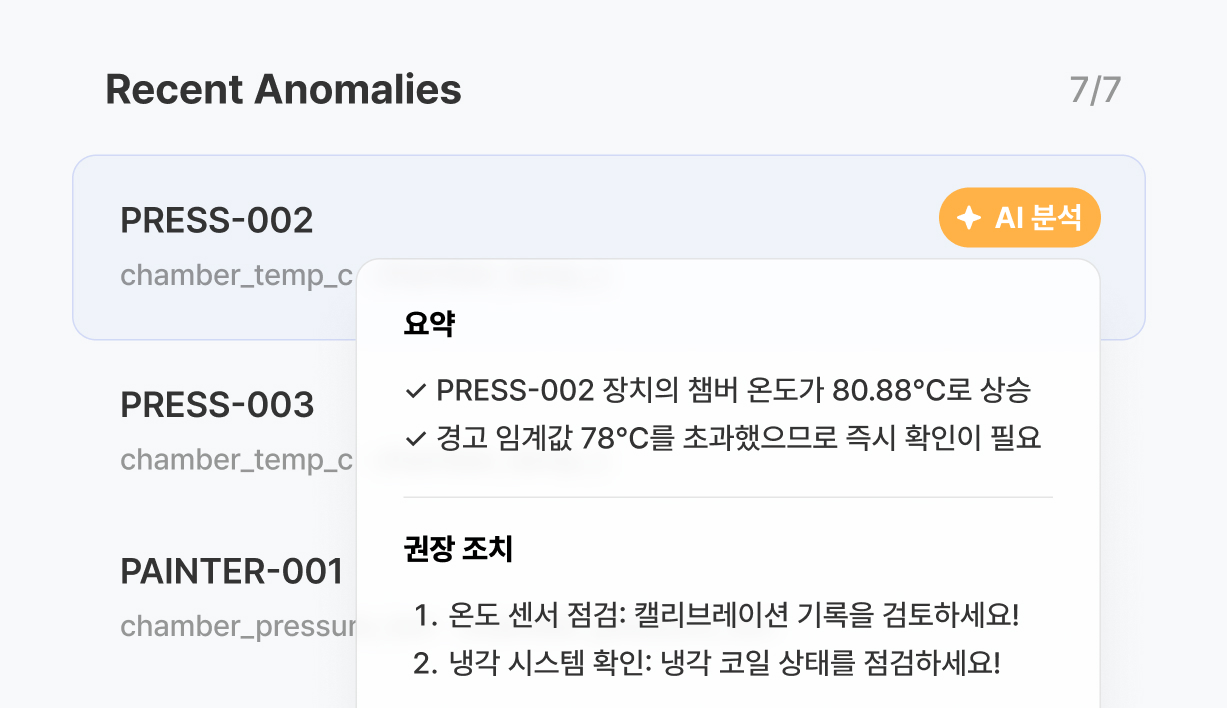Screen dimensions: 1227x708
Task: Click the checkmark before PRESS-002 장치의 summary
Action: coord(416,391)
